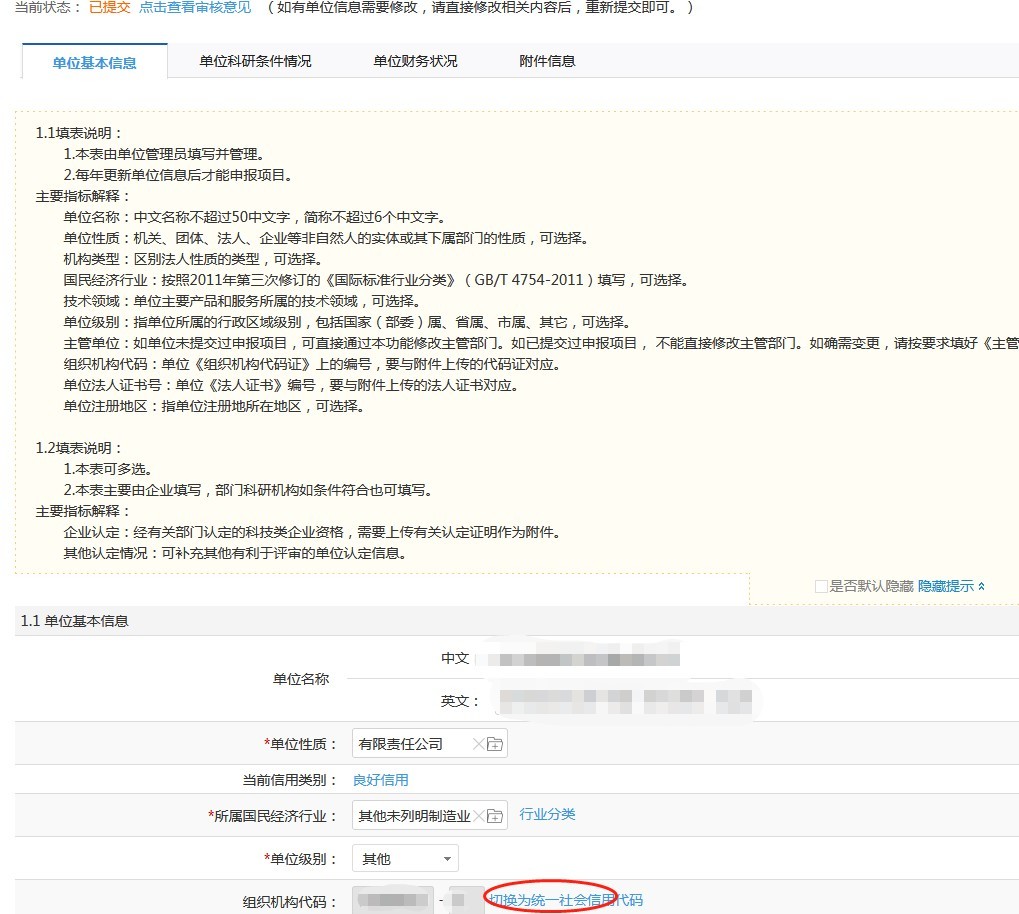
Task: Clear the 所属国民经济行业 field with X icon
Action: click(x=479, y=816)
